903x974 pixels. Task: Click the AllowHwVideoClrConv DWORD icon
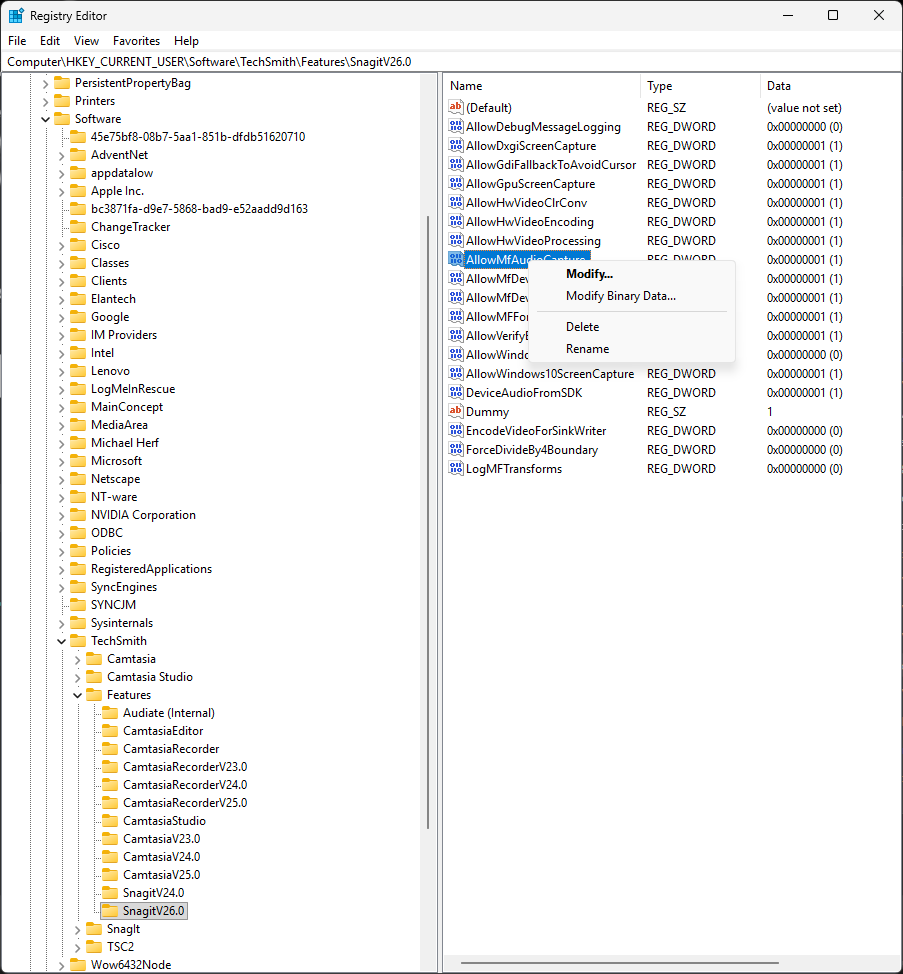(456, 202)
